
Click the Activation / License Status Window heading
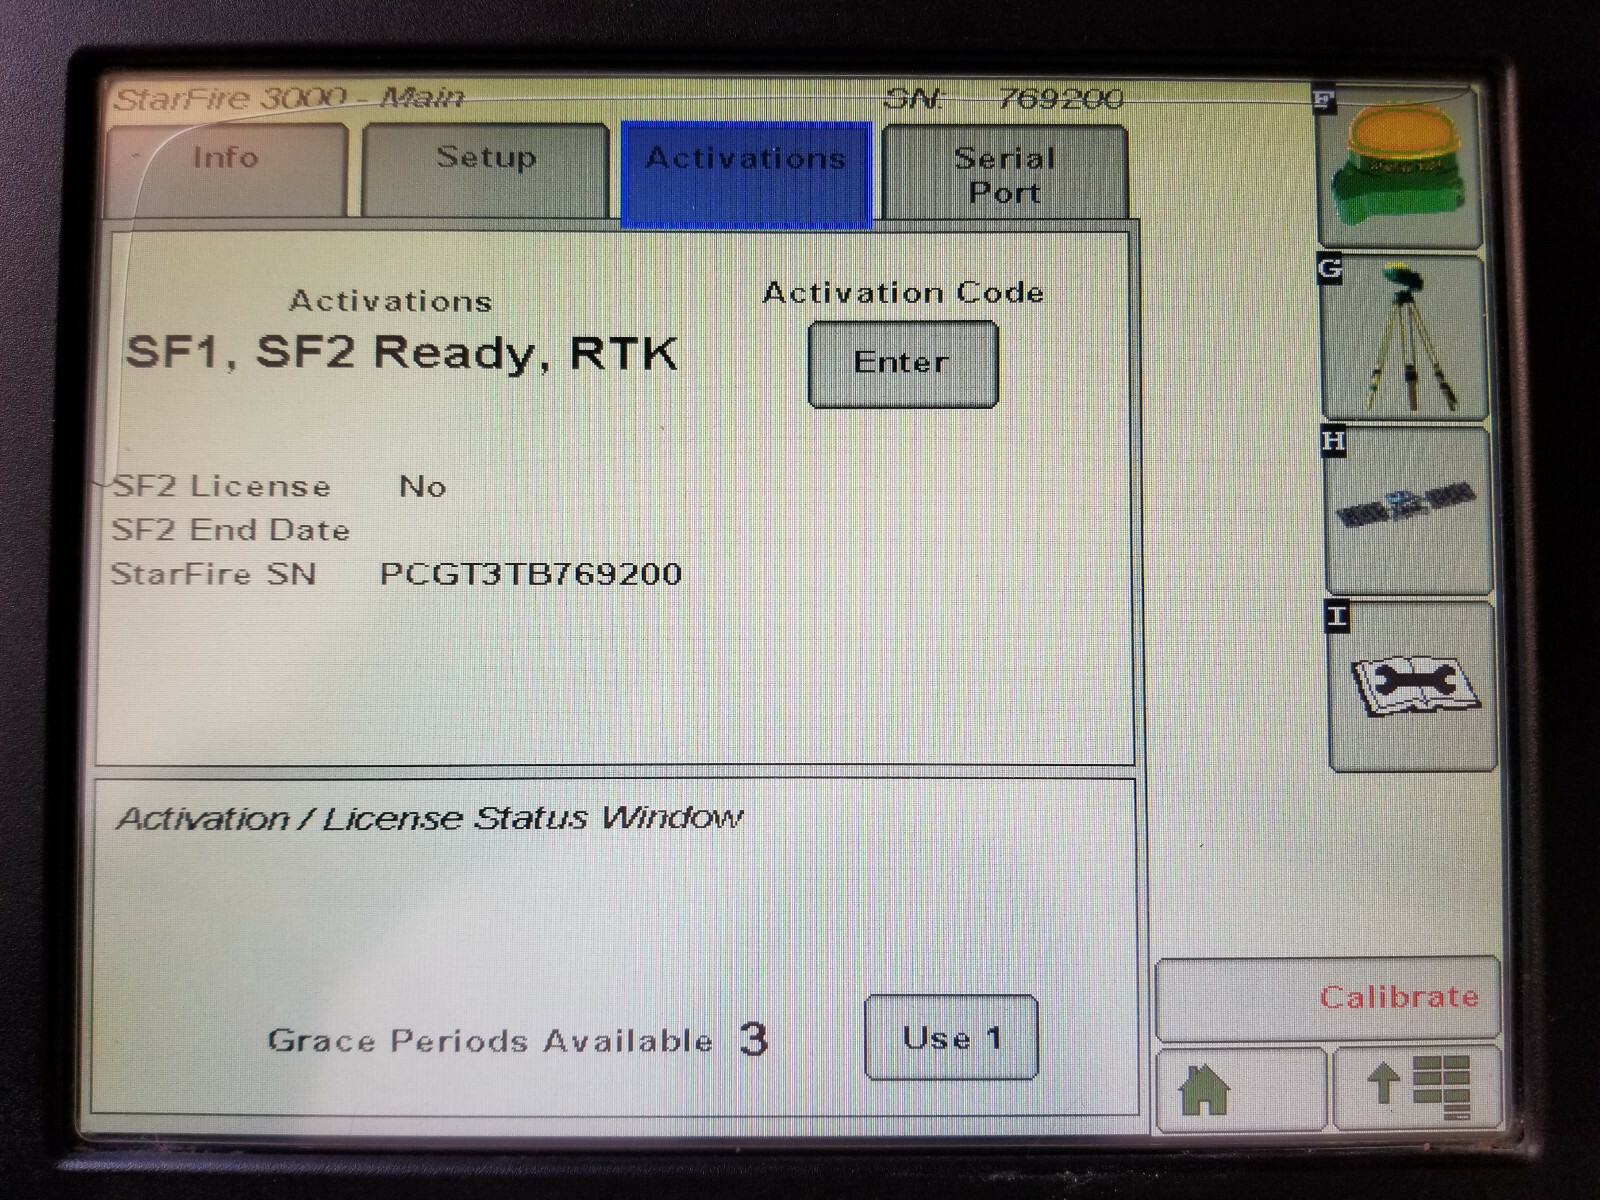tap(430, 818)
